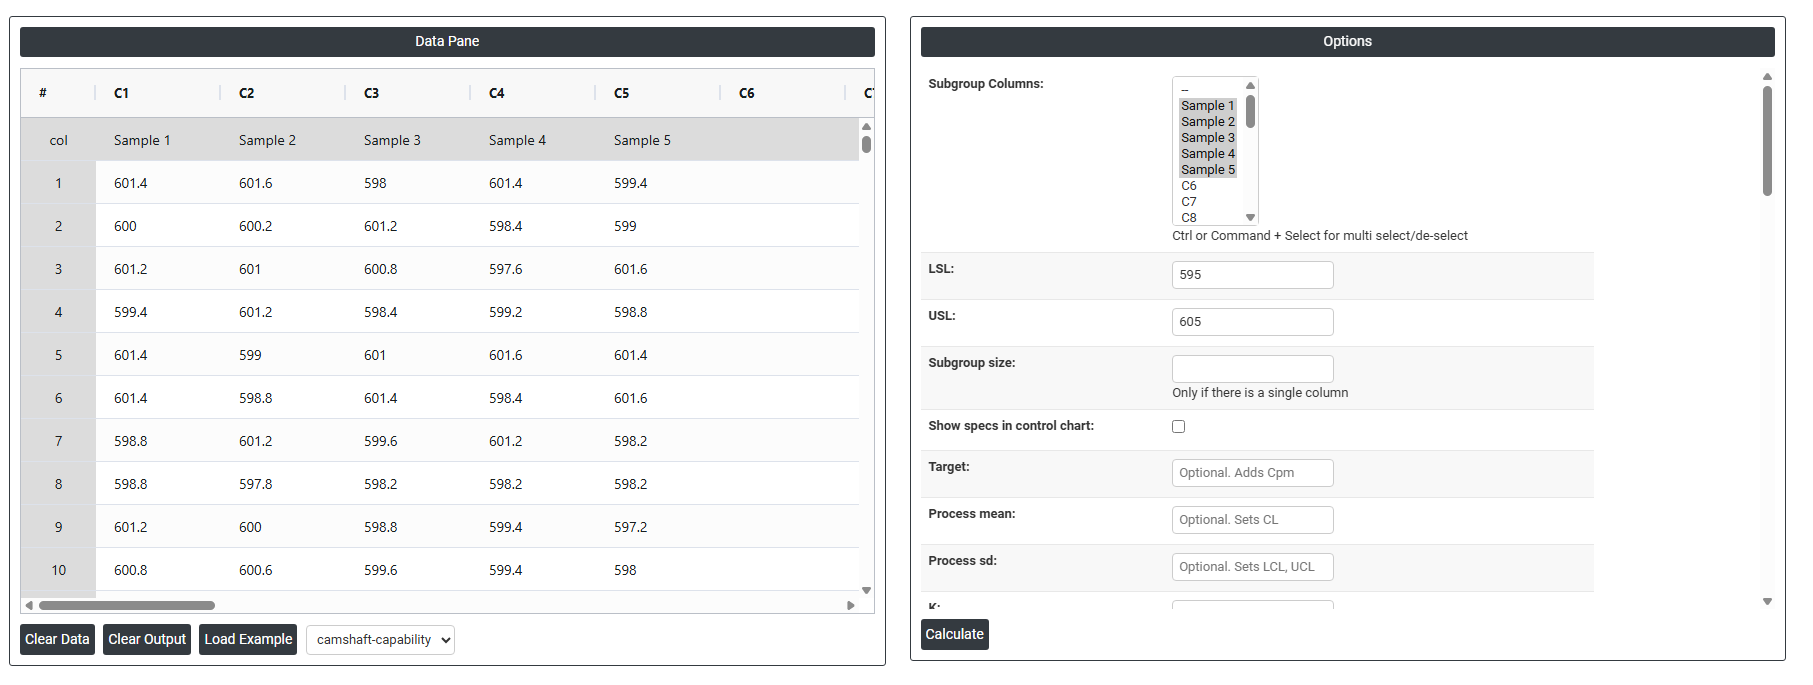
Task: Select the C6 column header
Action: [x=747, y=93]
